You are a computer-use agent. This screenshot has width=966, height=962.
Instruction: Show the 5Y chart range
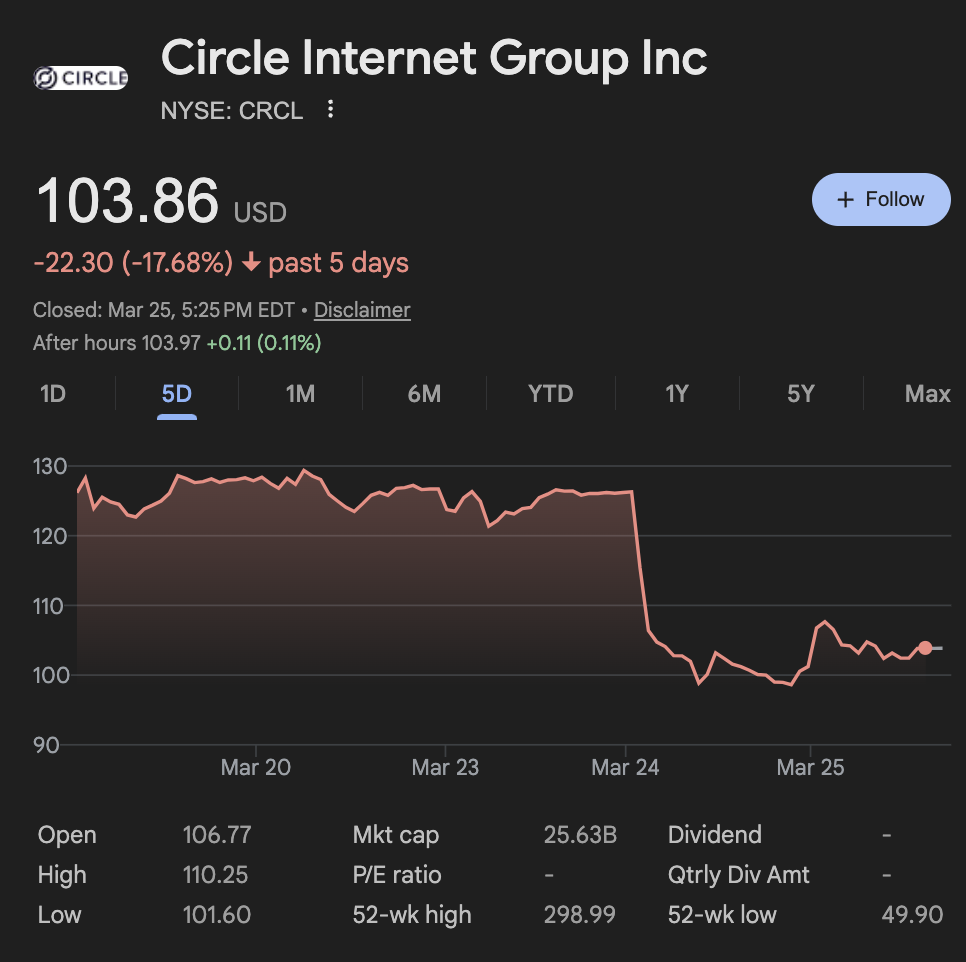click(x=800, y=394)
